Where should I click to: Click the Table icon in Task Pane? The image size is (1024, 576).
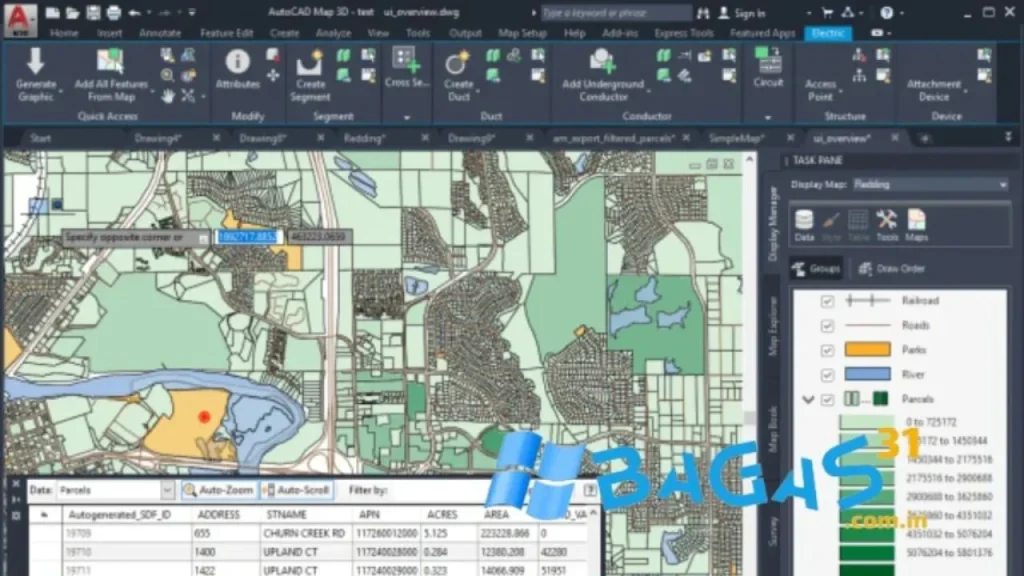click(858, 225)
